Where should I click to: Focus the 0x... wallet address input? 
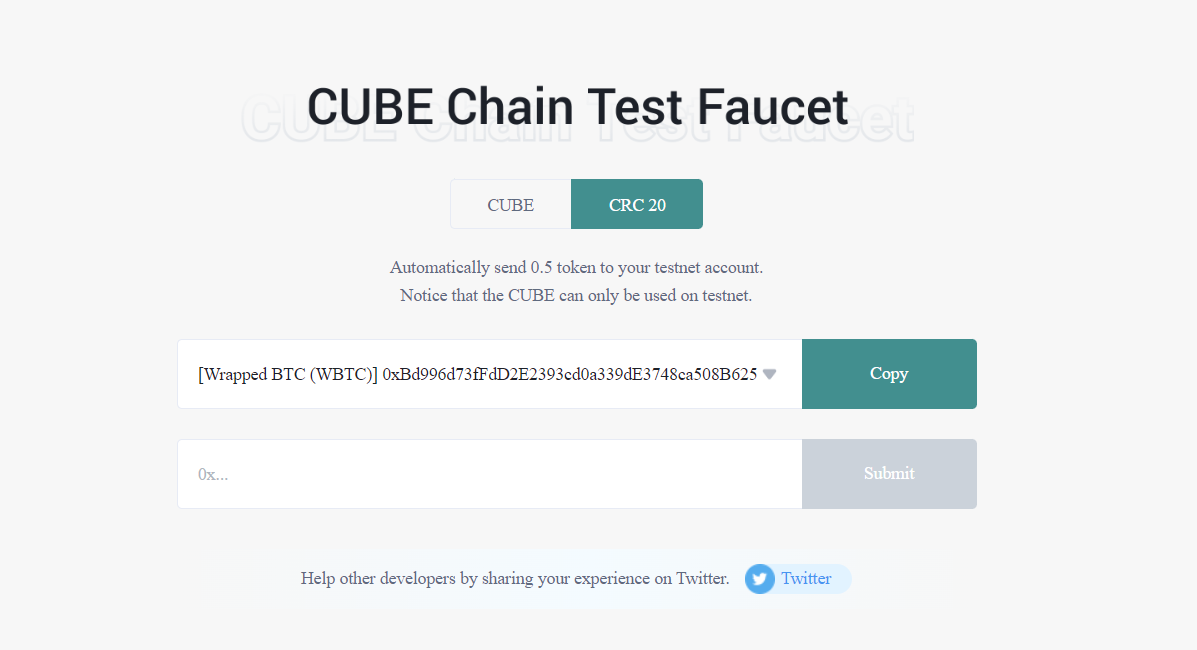(489, 474)
